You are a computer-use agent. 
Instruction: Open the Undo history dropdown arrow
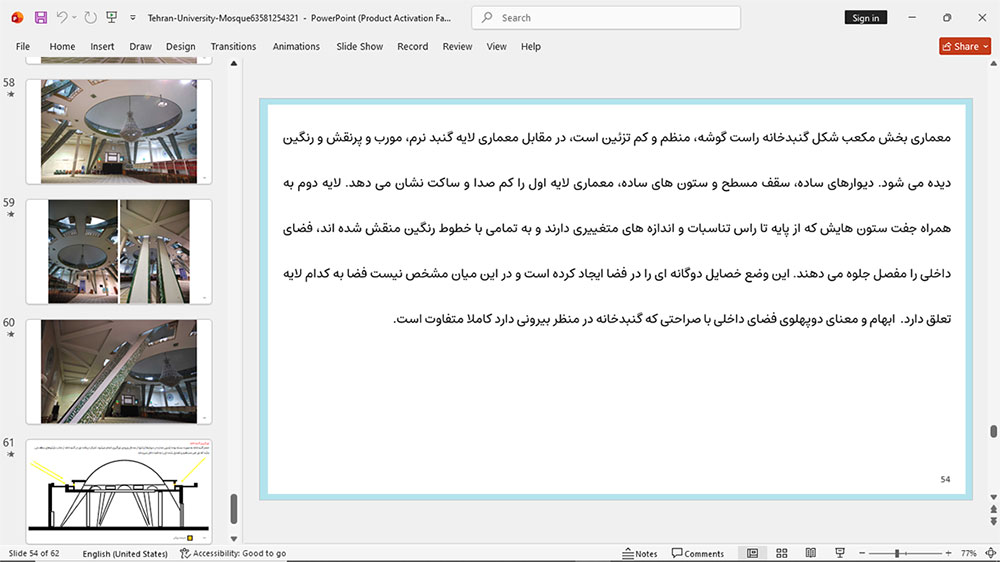[x=74, y=18]
